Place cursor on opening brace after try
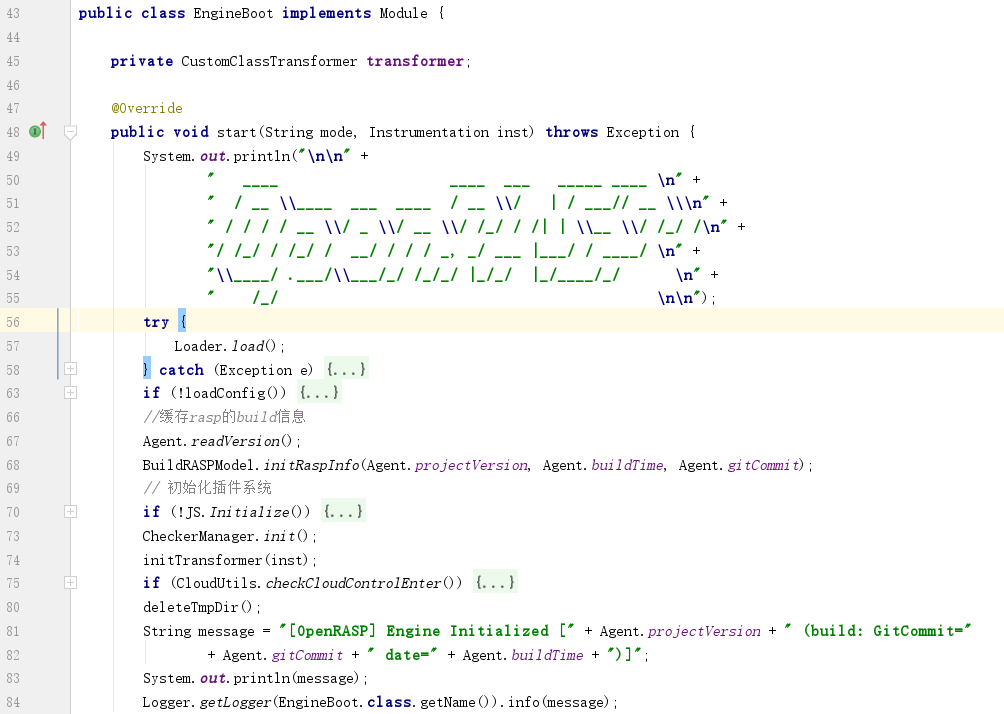This screenshot has width=1004, height=714. (x=182, y=322)
